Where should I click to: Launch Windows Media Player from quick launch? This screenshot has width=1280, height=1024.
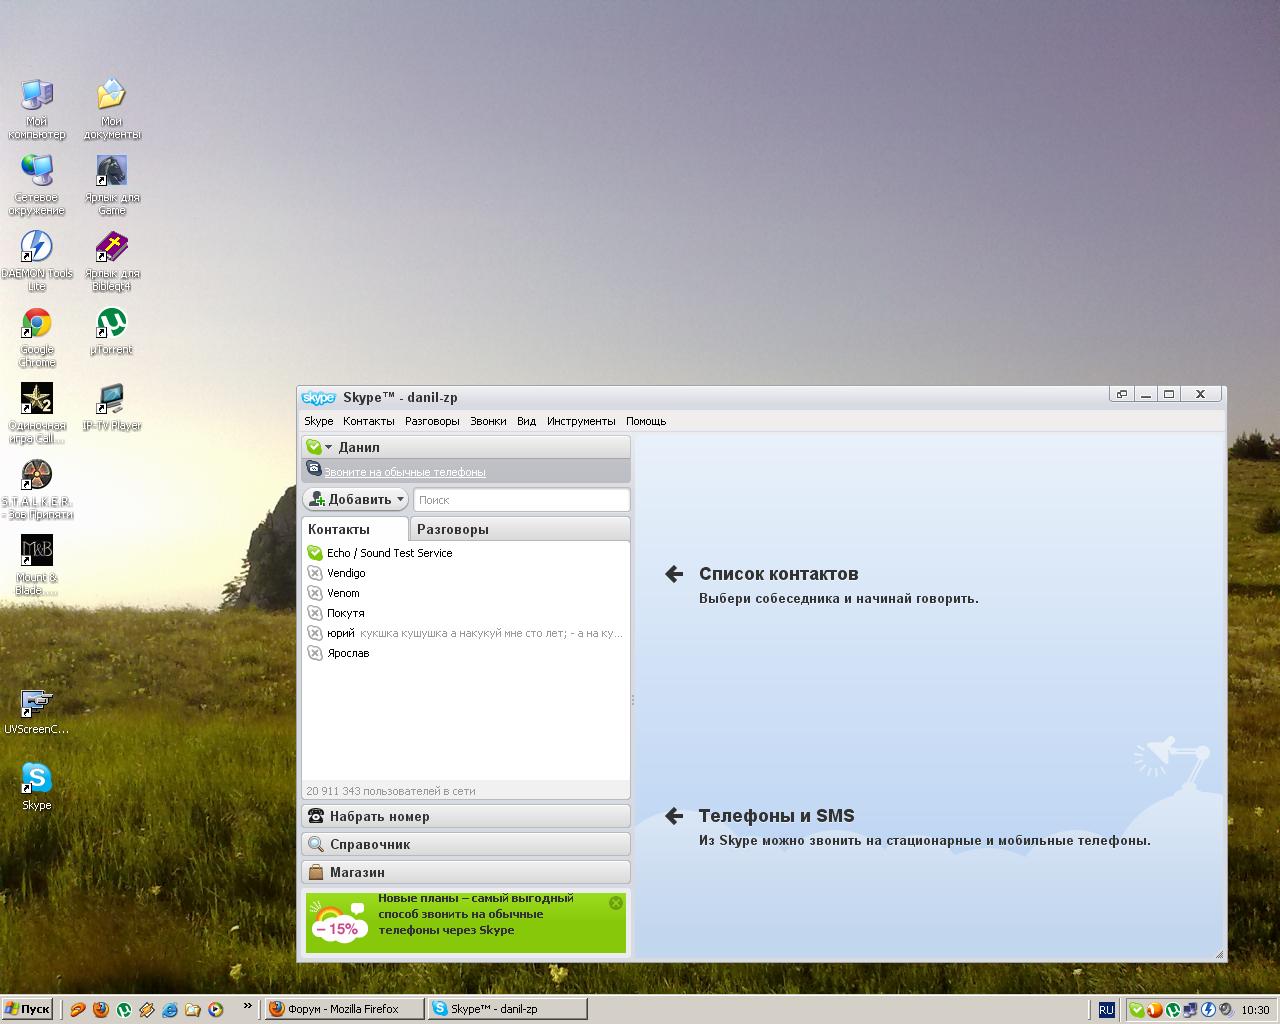(x=216, y=1010)
